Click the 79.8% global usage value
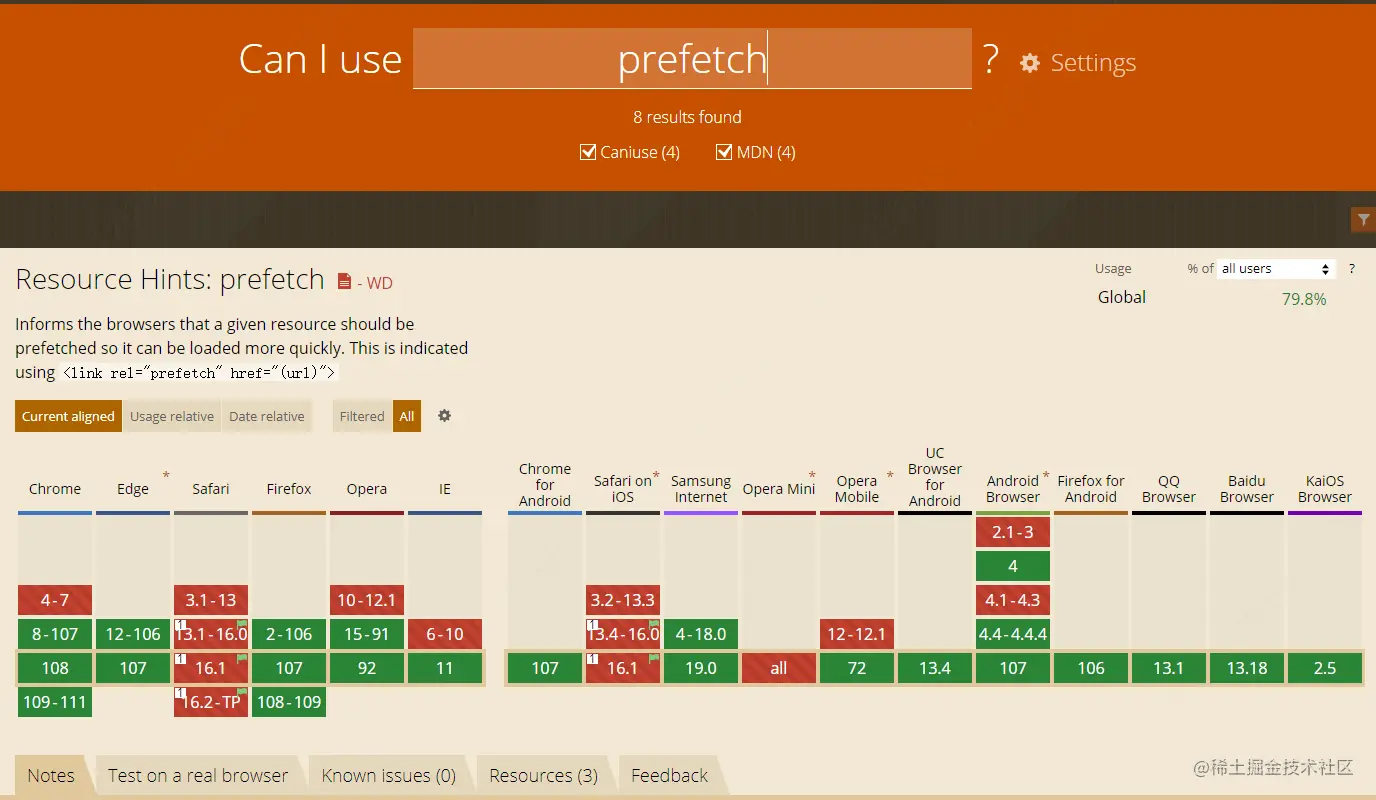The width and height of the screenshot is (1376, 800). [x=1304, y=299]
